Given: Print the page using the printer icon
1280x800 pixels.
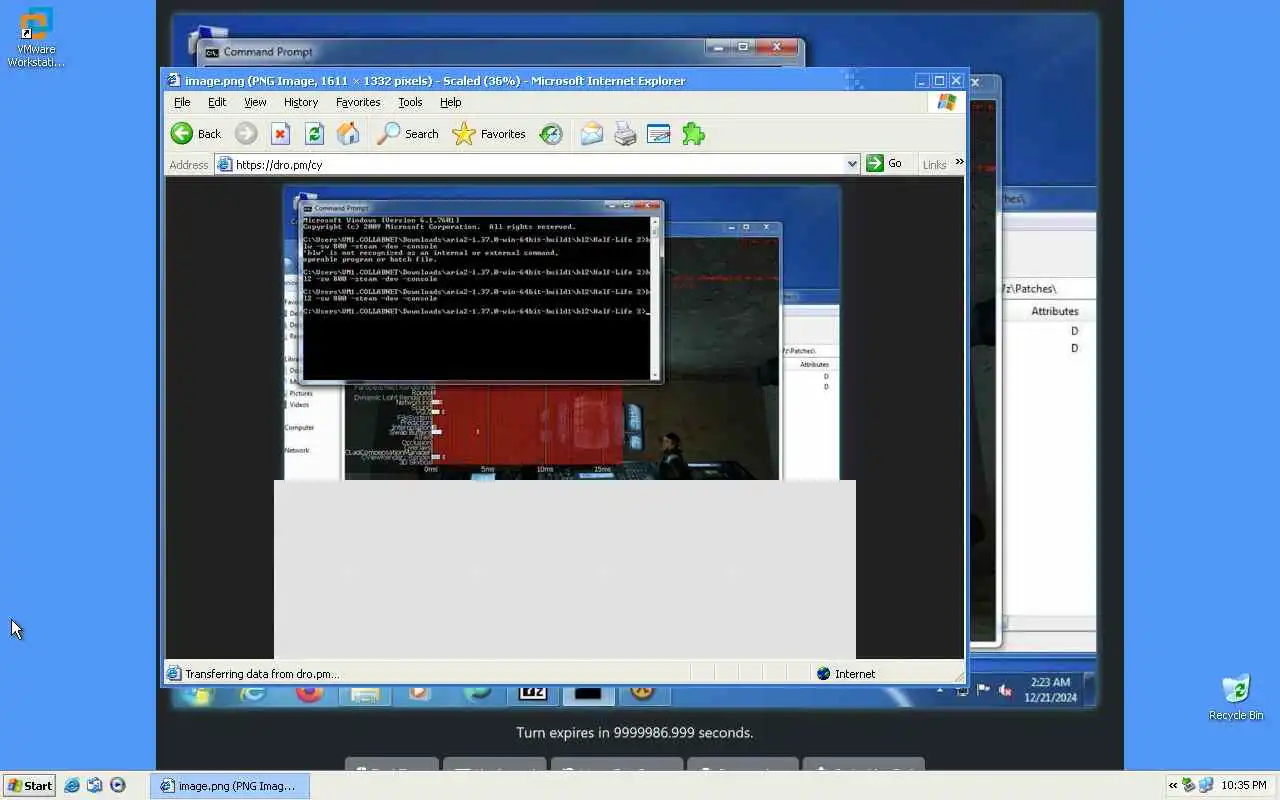Looking at the screenshot, I should click(x=625, y=134).
